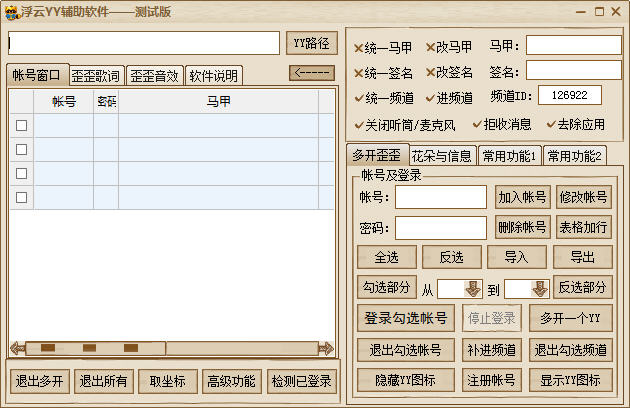Switch to the 歪歪歌词 tab

click(x=96, y=76)
